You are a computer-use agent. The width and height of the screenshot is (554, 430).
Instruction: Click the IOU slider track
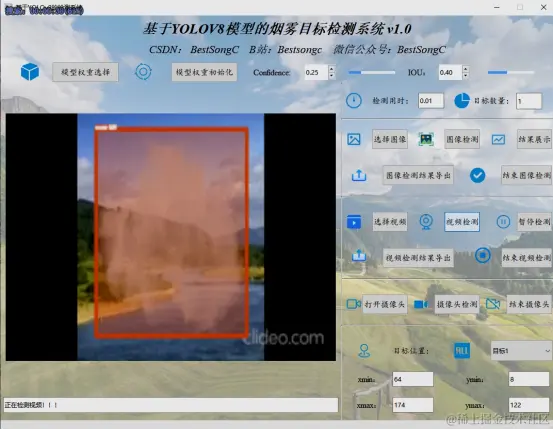[511, 72]
